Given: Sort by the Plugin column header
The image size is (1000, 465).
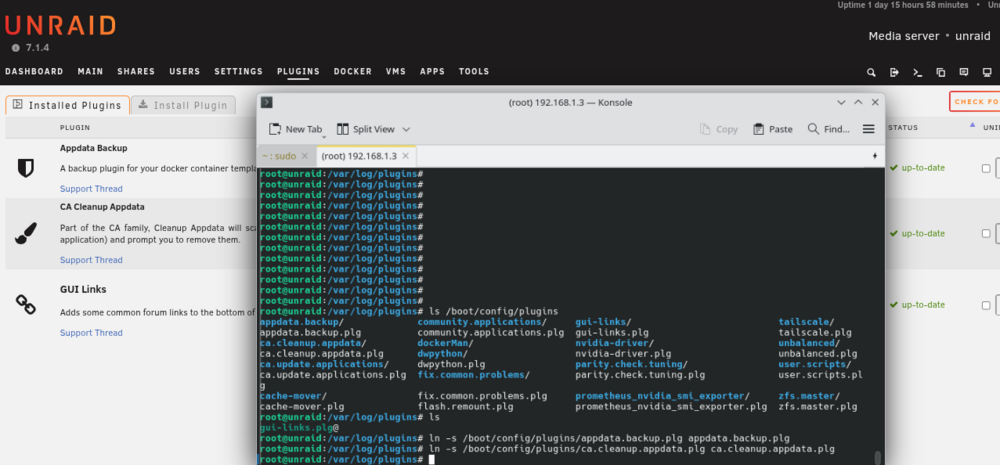Looking at the screenshot, I should tap(75, 128).
